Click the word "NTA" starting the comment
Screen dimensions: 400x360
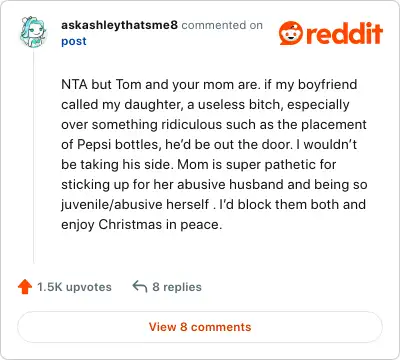[x=74, y=84]
